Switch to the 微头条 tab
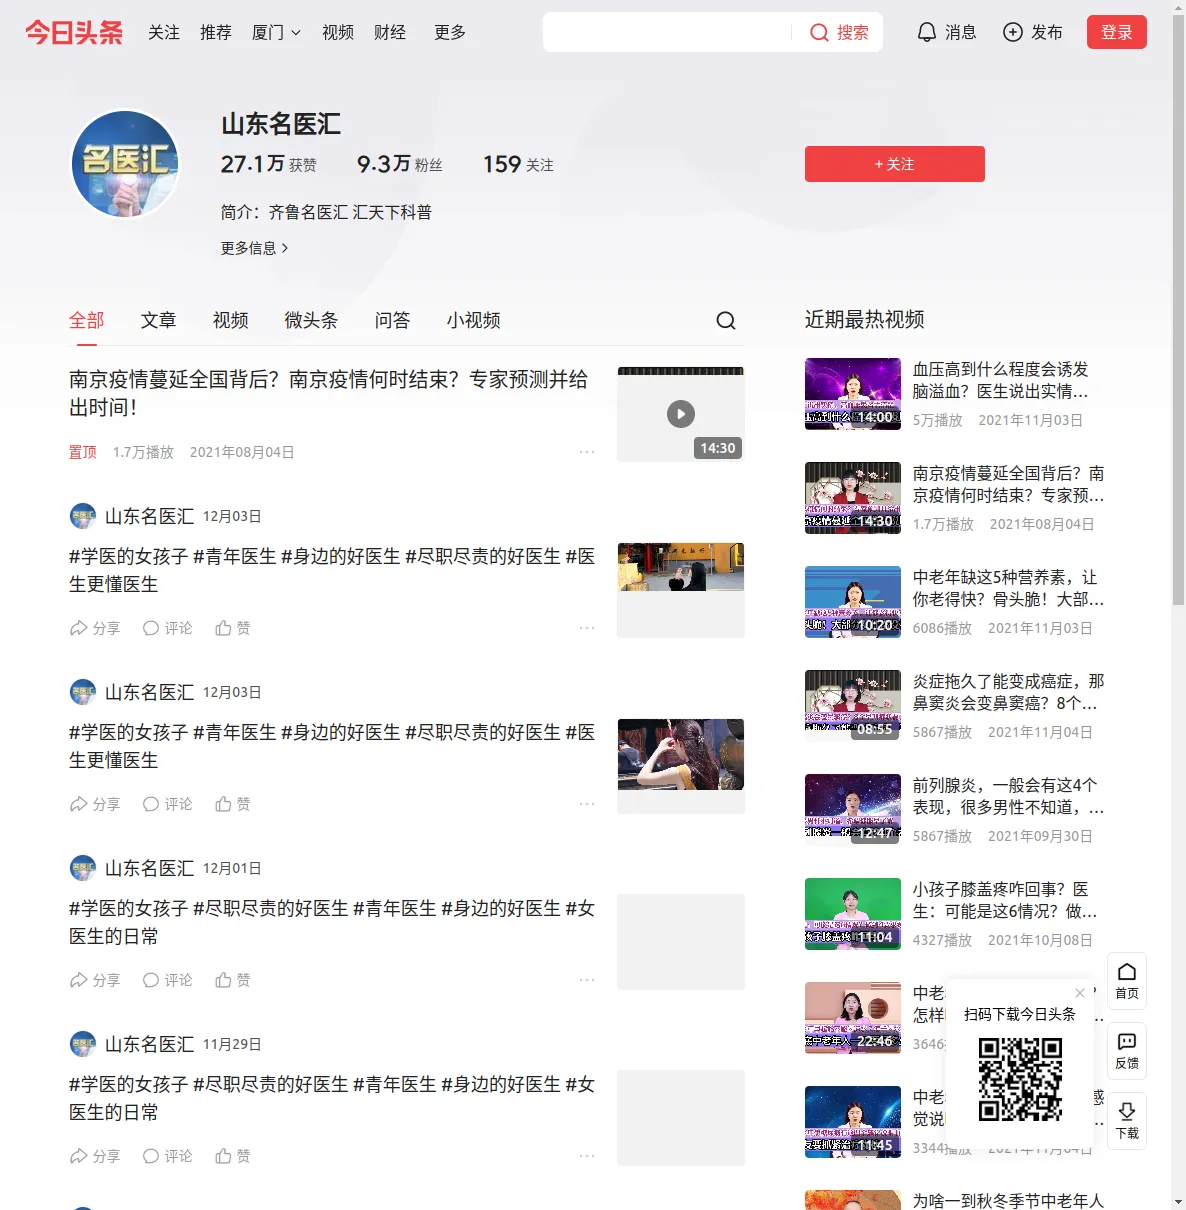 click(312, 320)
